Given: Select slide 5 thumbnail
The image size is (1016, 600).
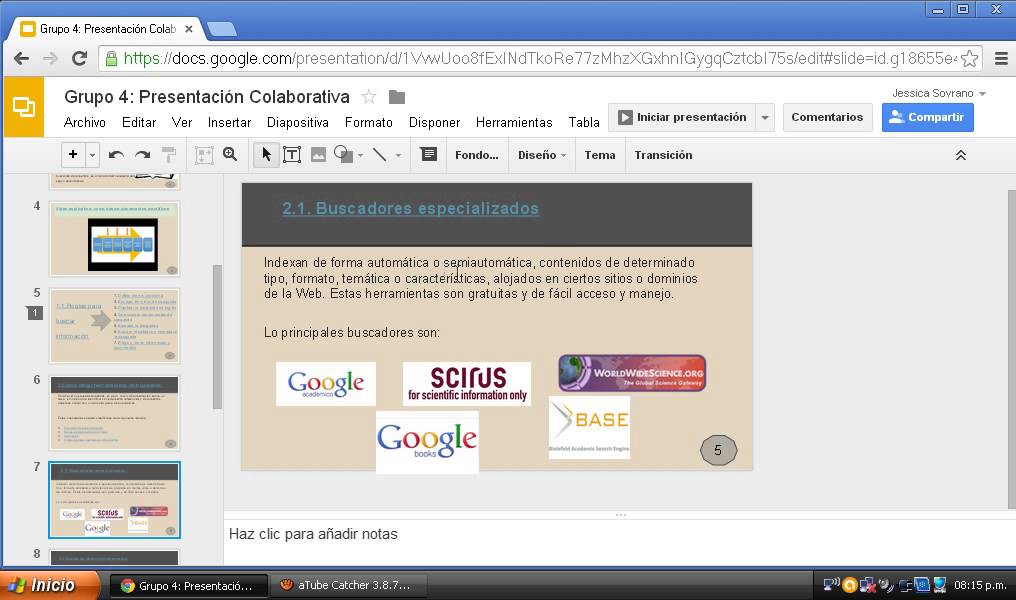Looking at the screenshot, I should (115, 326).
